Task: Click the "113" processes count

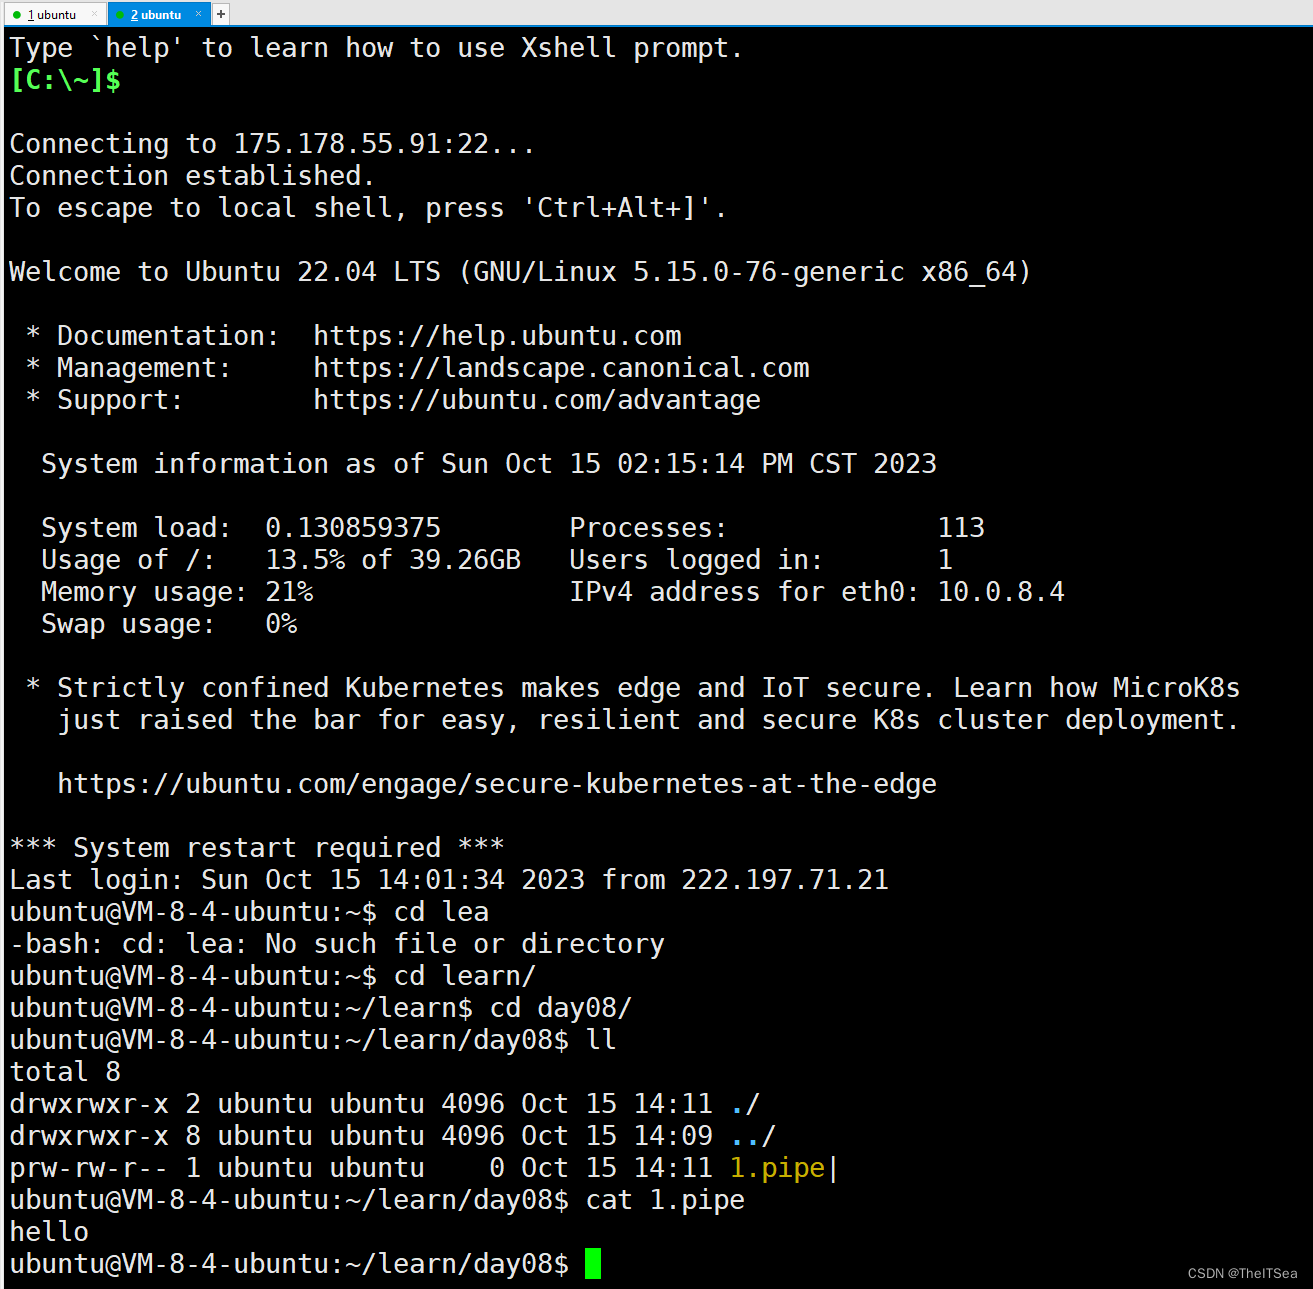Action: [961, 528]
